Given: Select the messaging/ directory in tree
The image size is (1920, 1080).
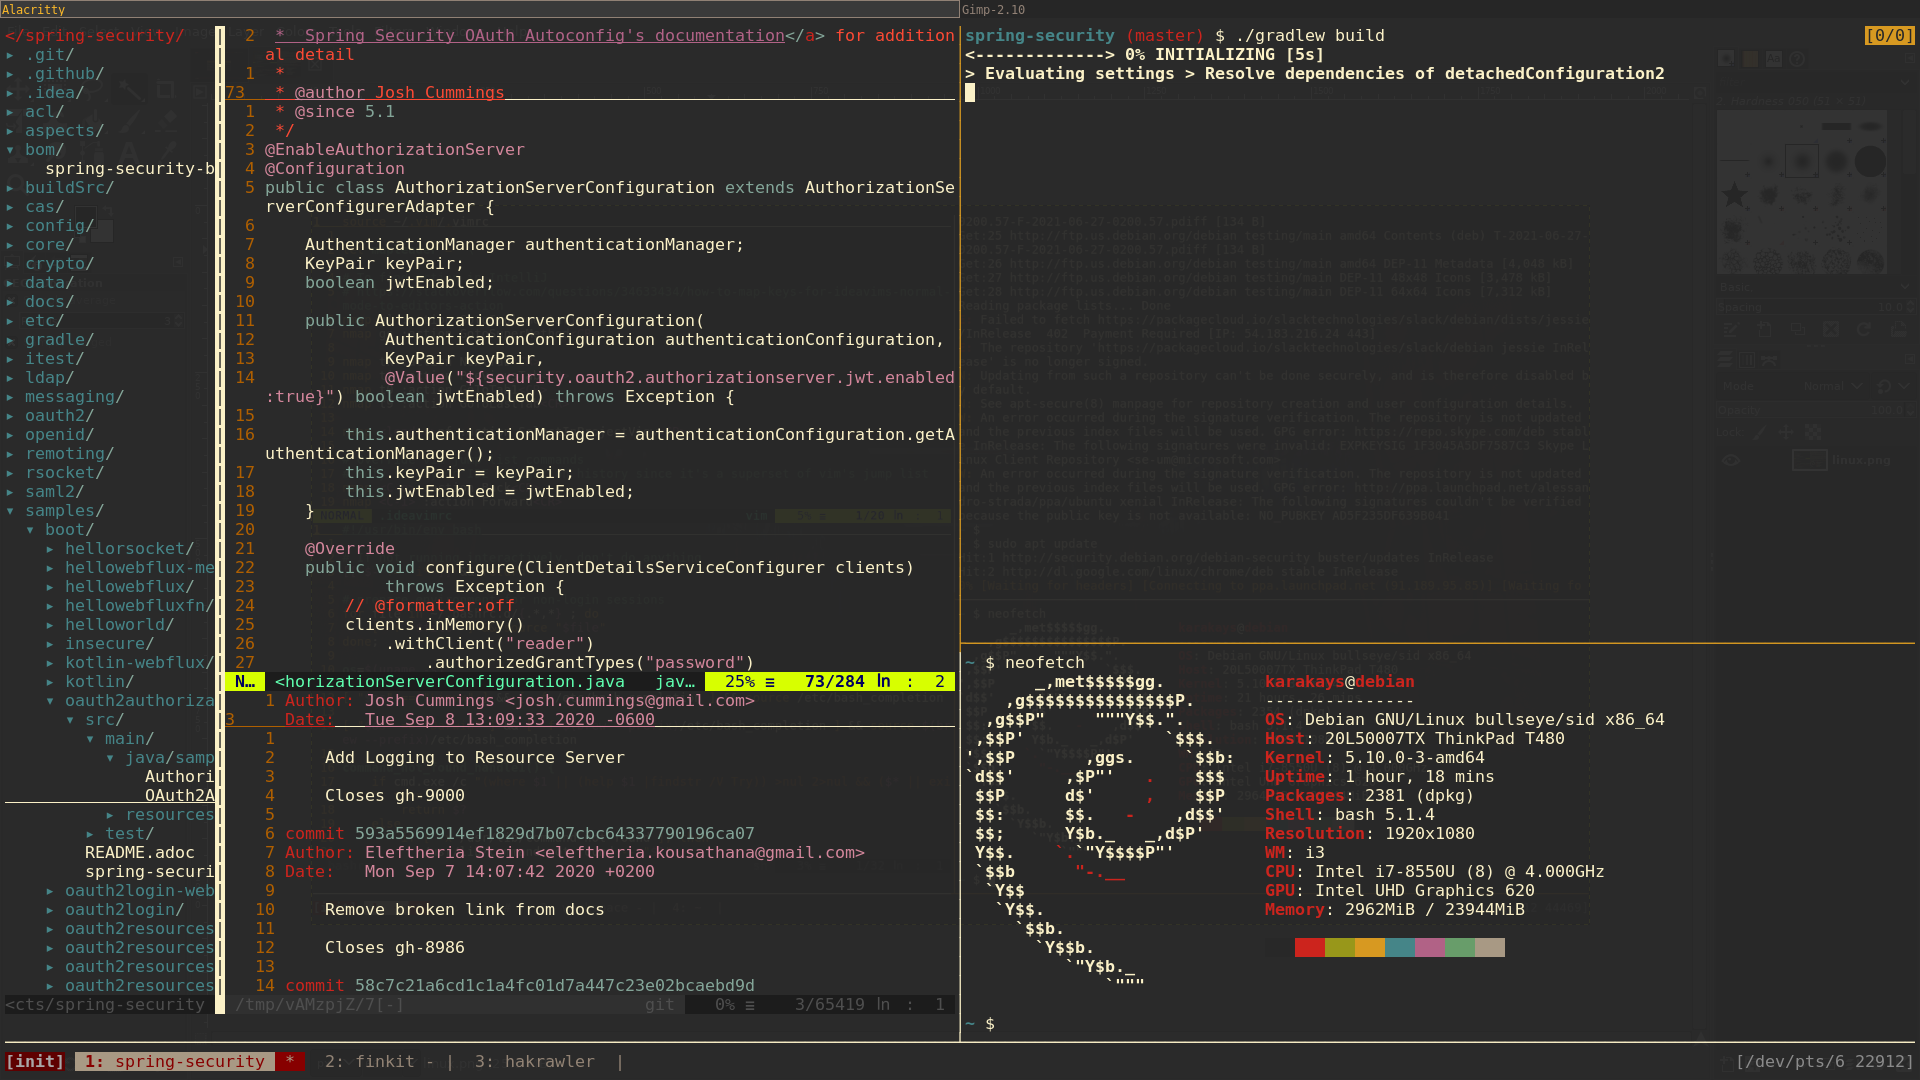Looking at the screenshot, I should point(75,397).
